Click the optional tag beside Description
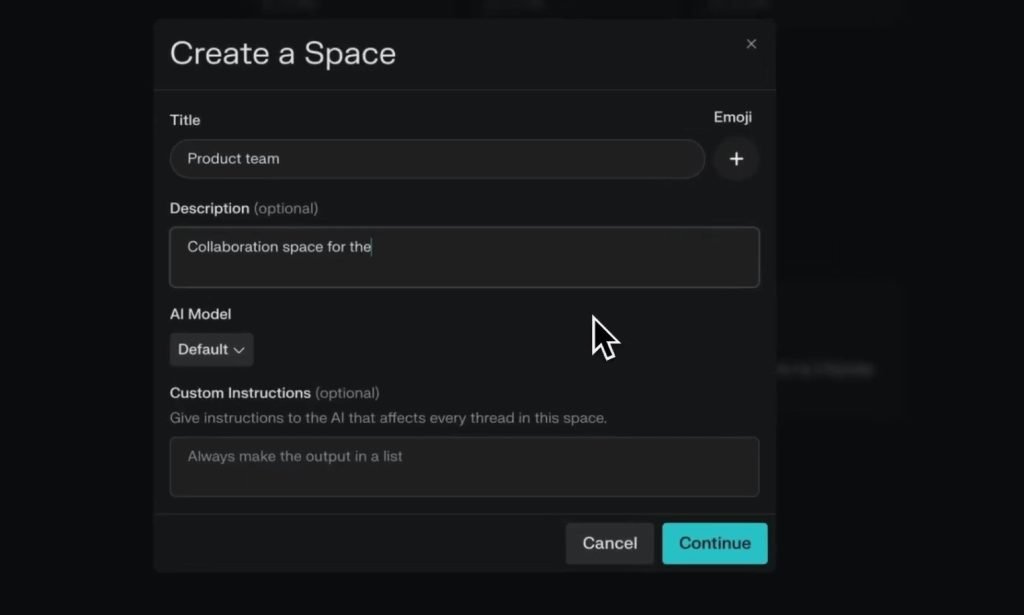This screenshot has height=615, width=1024. click(x=286, y=208)
